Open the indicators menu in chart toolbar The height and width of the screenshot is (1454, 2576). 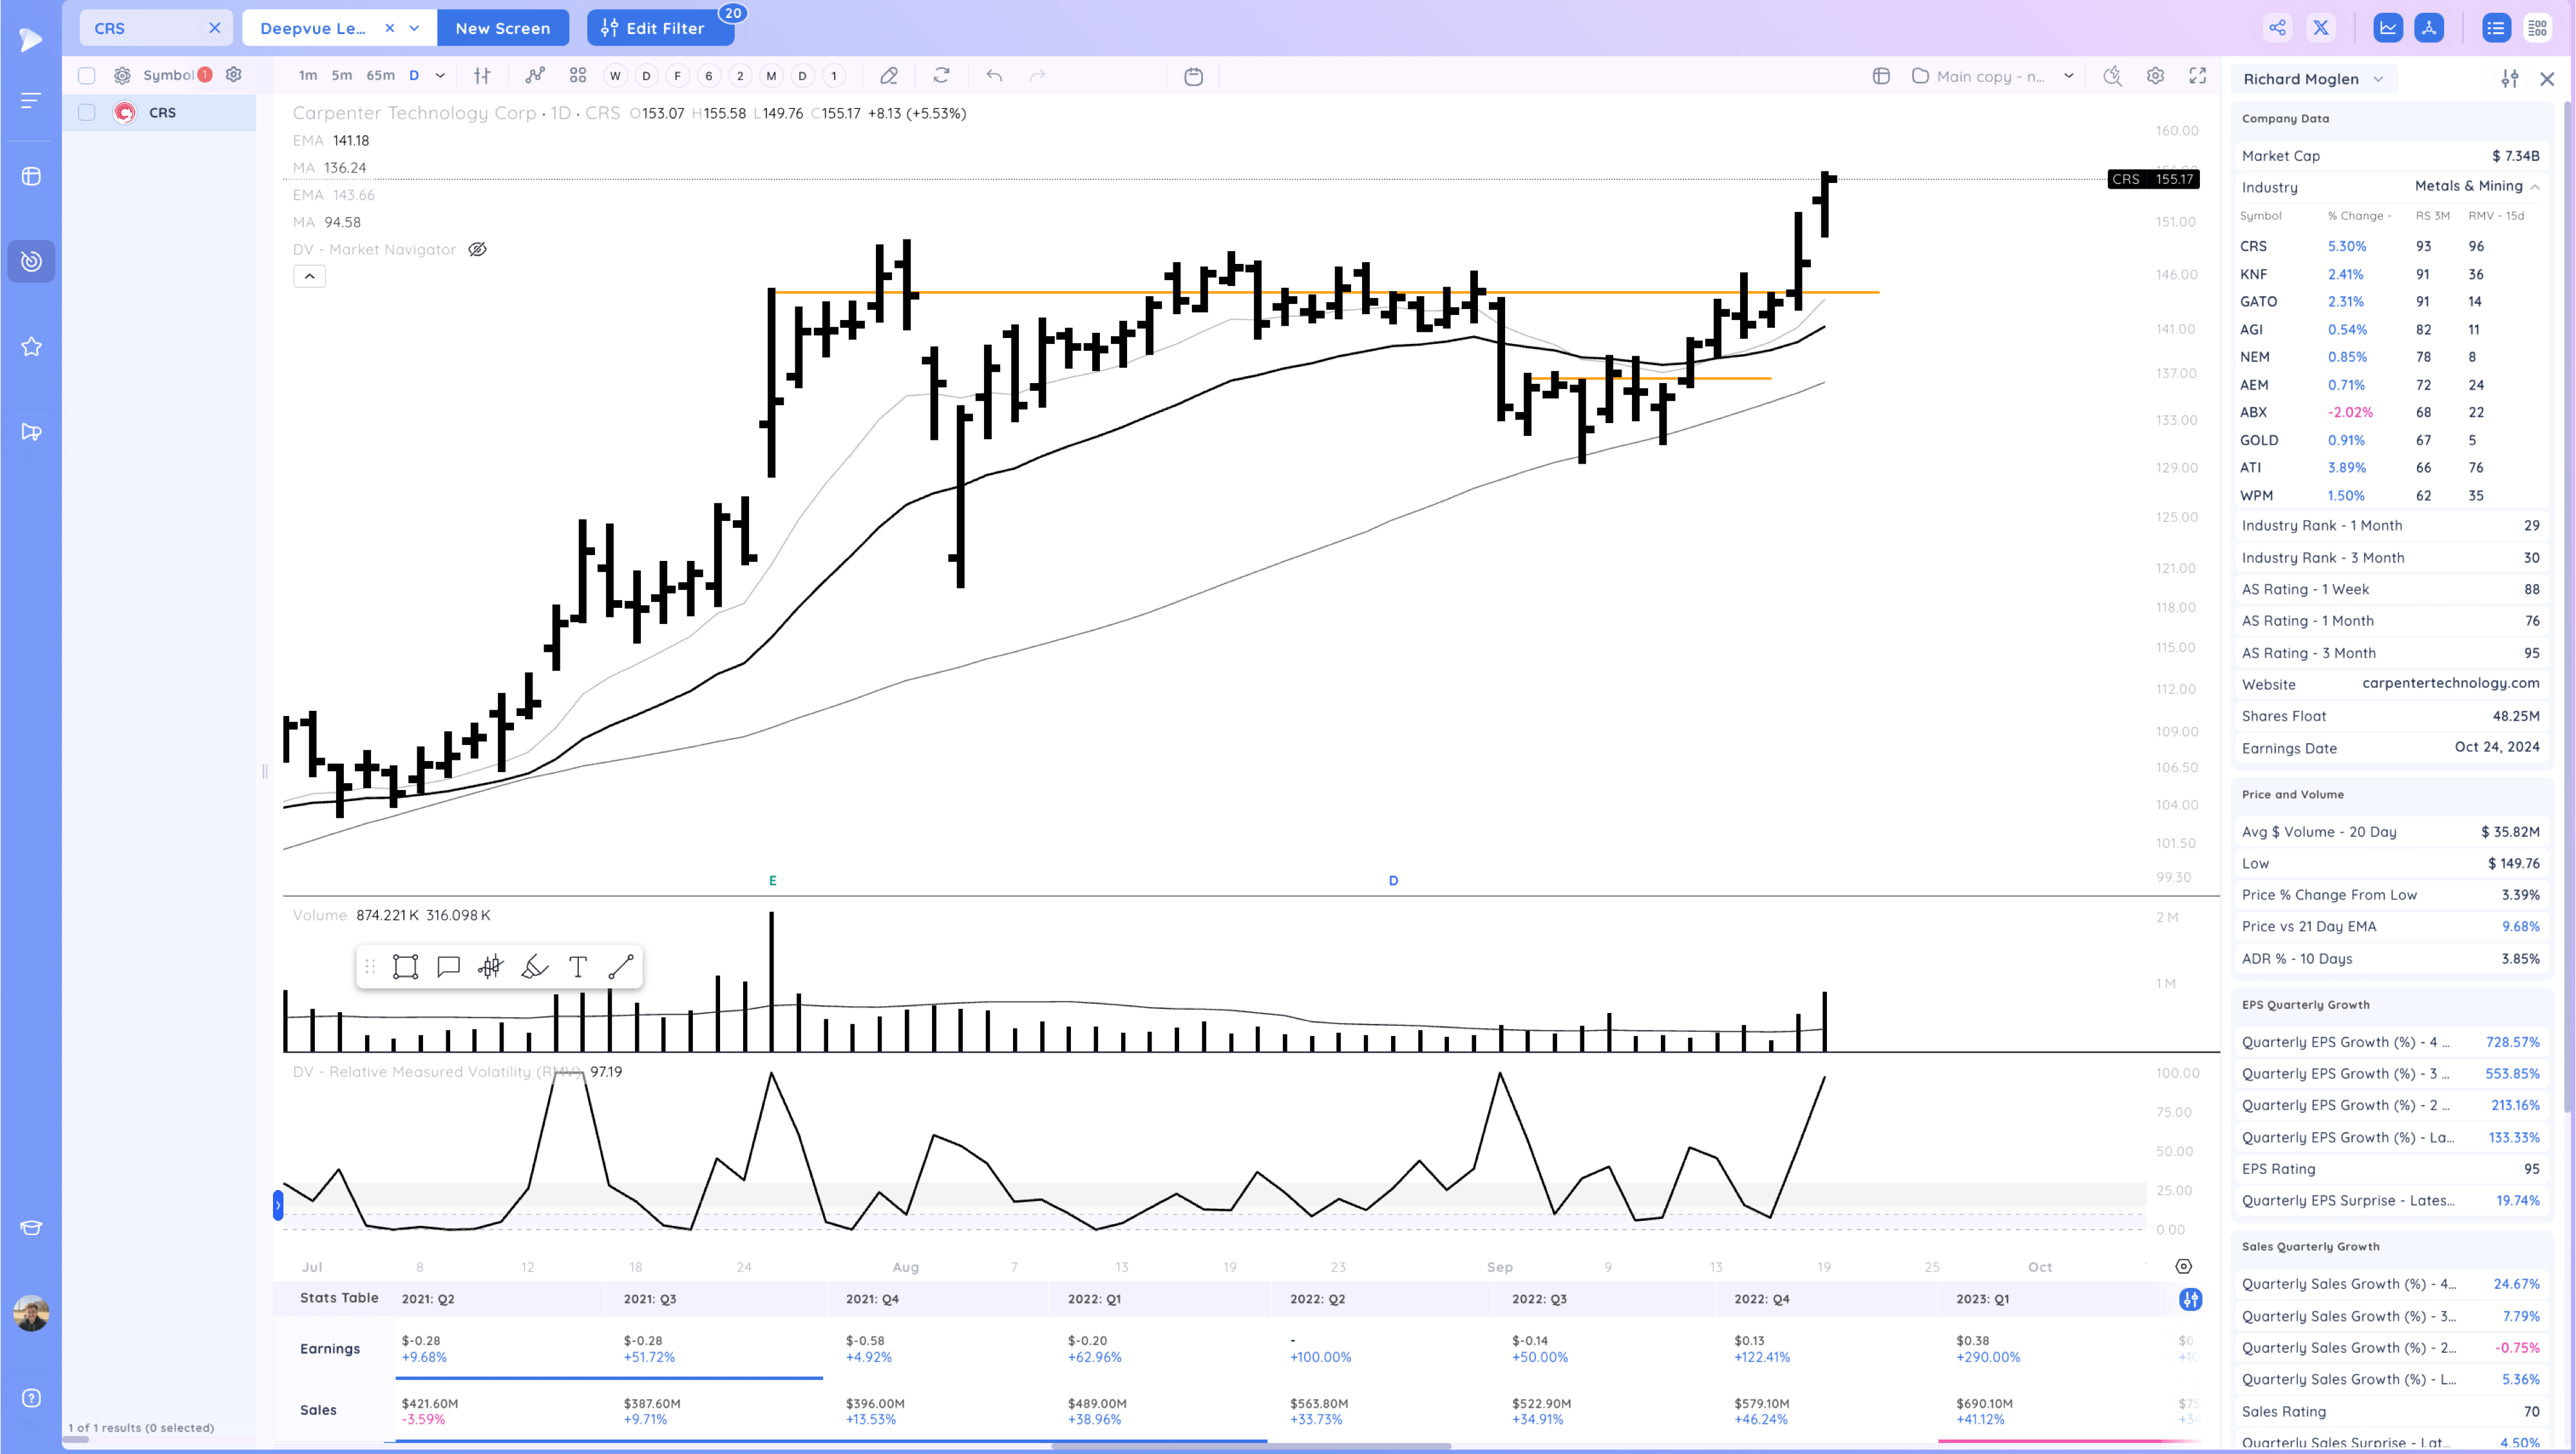pos(535,76)
